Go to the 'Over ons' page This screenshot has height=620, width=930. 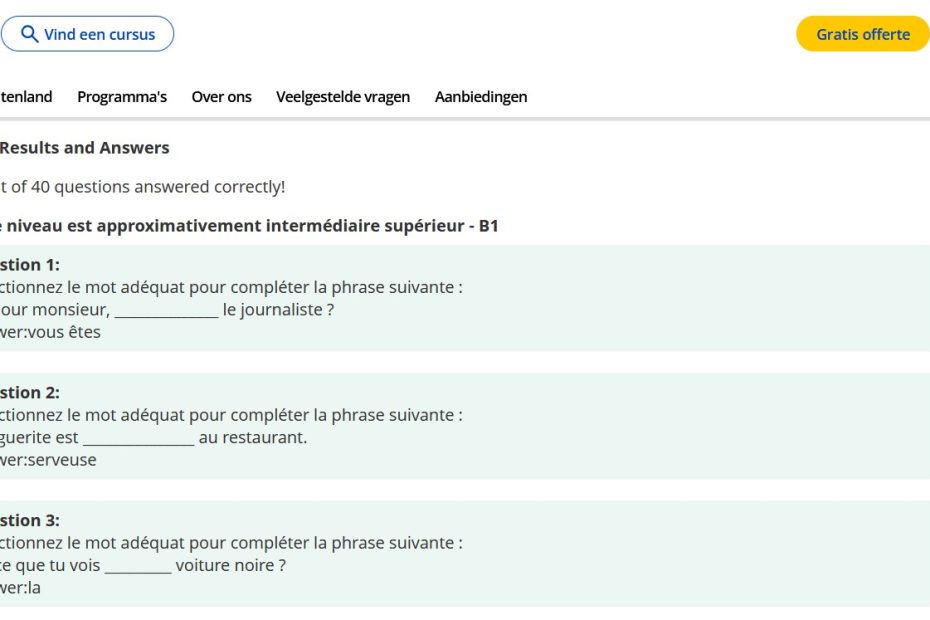tap(221, 97)
